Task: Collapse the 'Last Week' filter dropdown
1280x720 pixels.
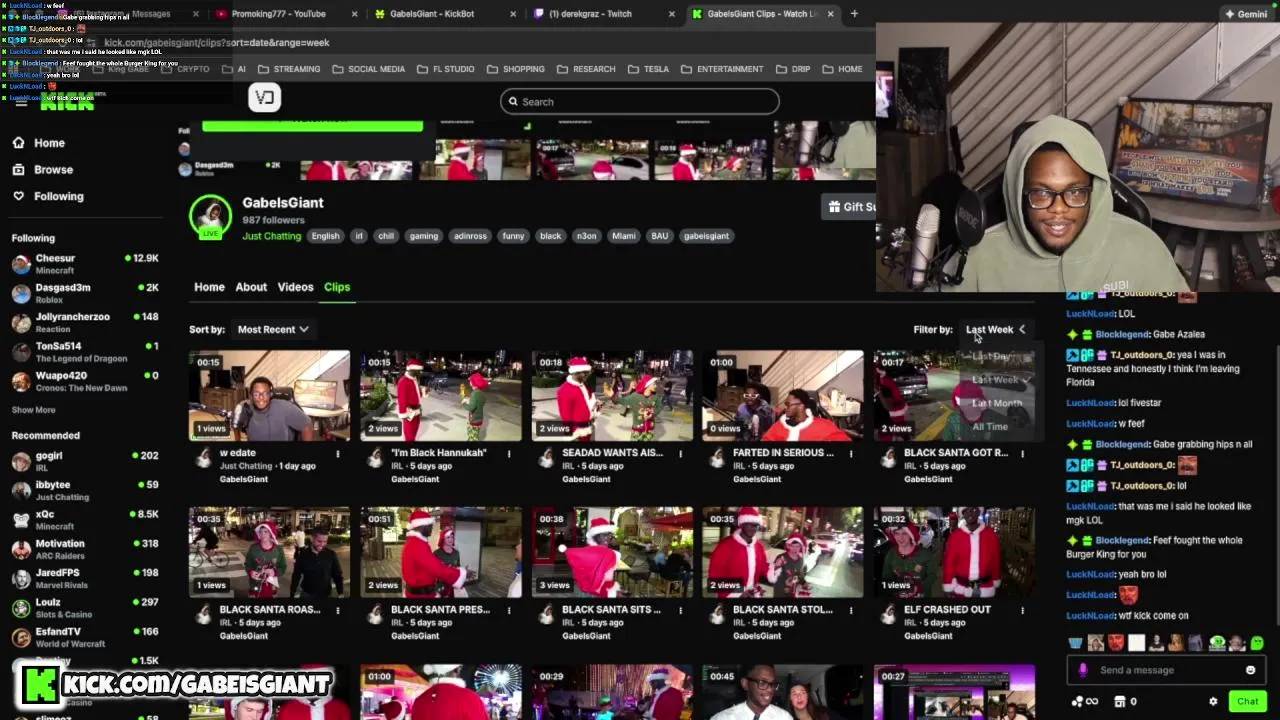Action: coord(996,329)
